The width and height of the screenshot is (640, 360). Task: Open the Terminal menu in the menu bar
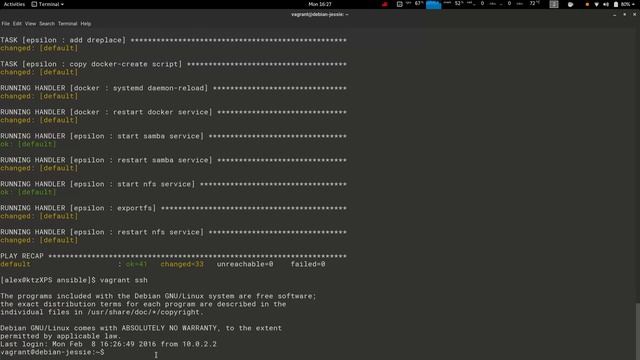point(67,24)
